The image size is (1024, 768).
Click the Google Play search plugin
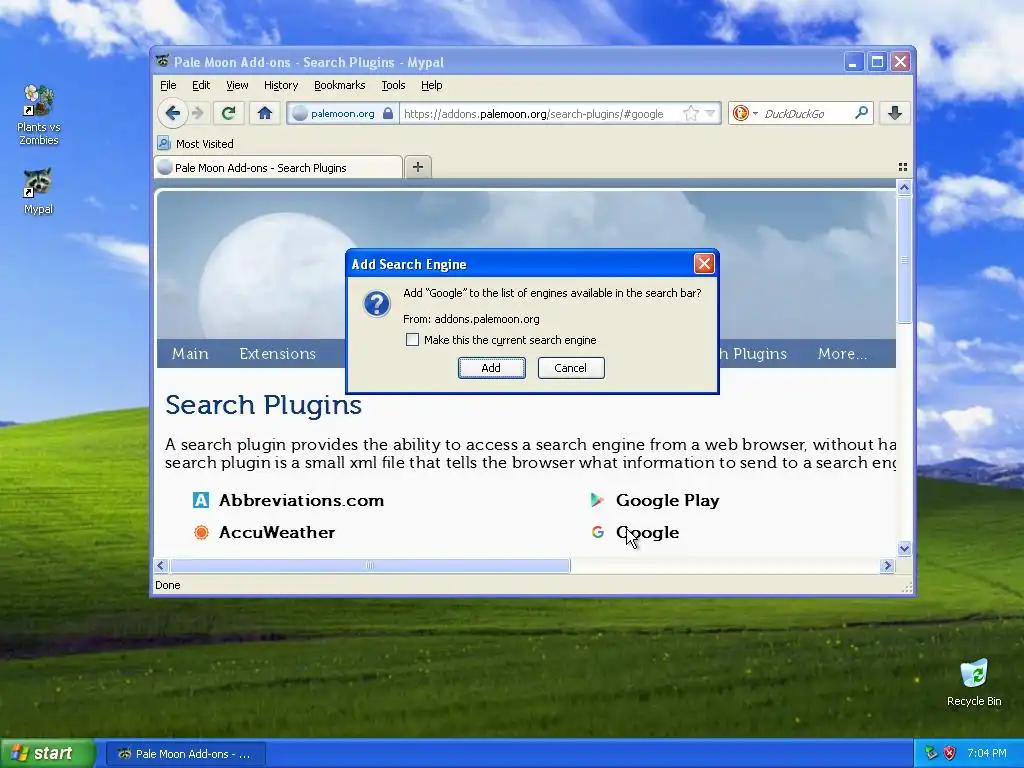[667, 500]
